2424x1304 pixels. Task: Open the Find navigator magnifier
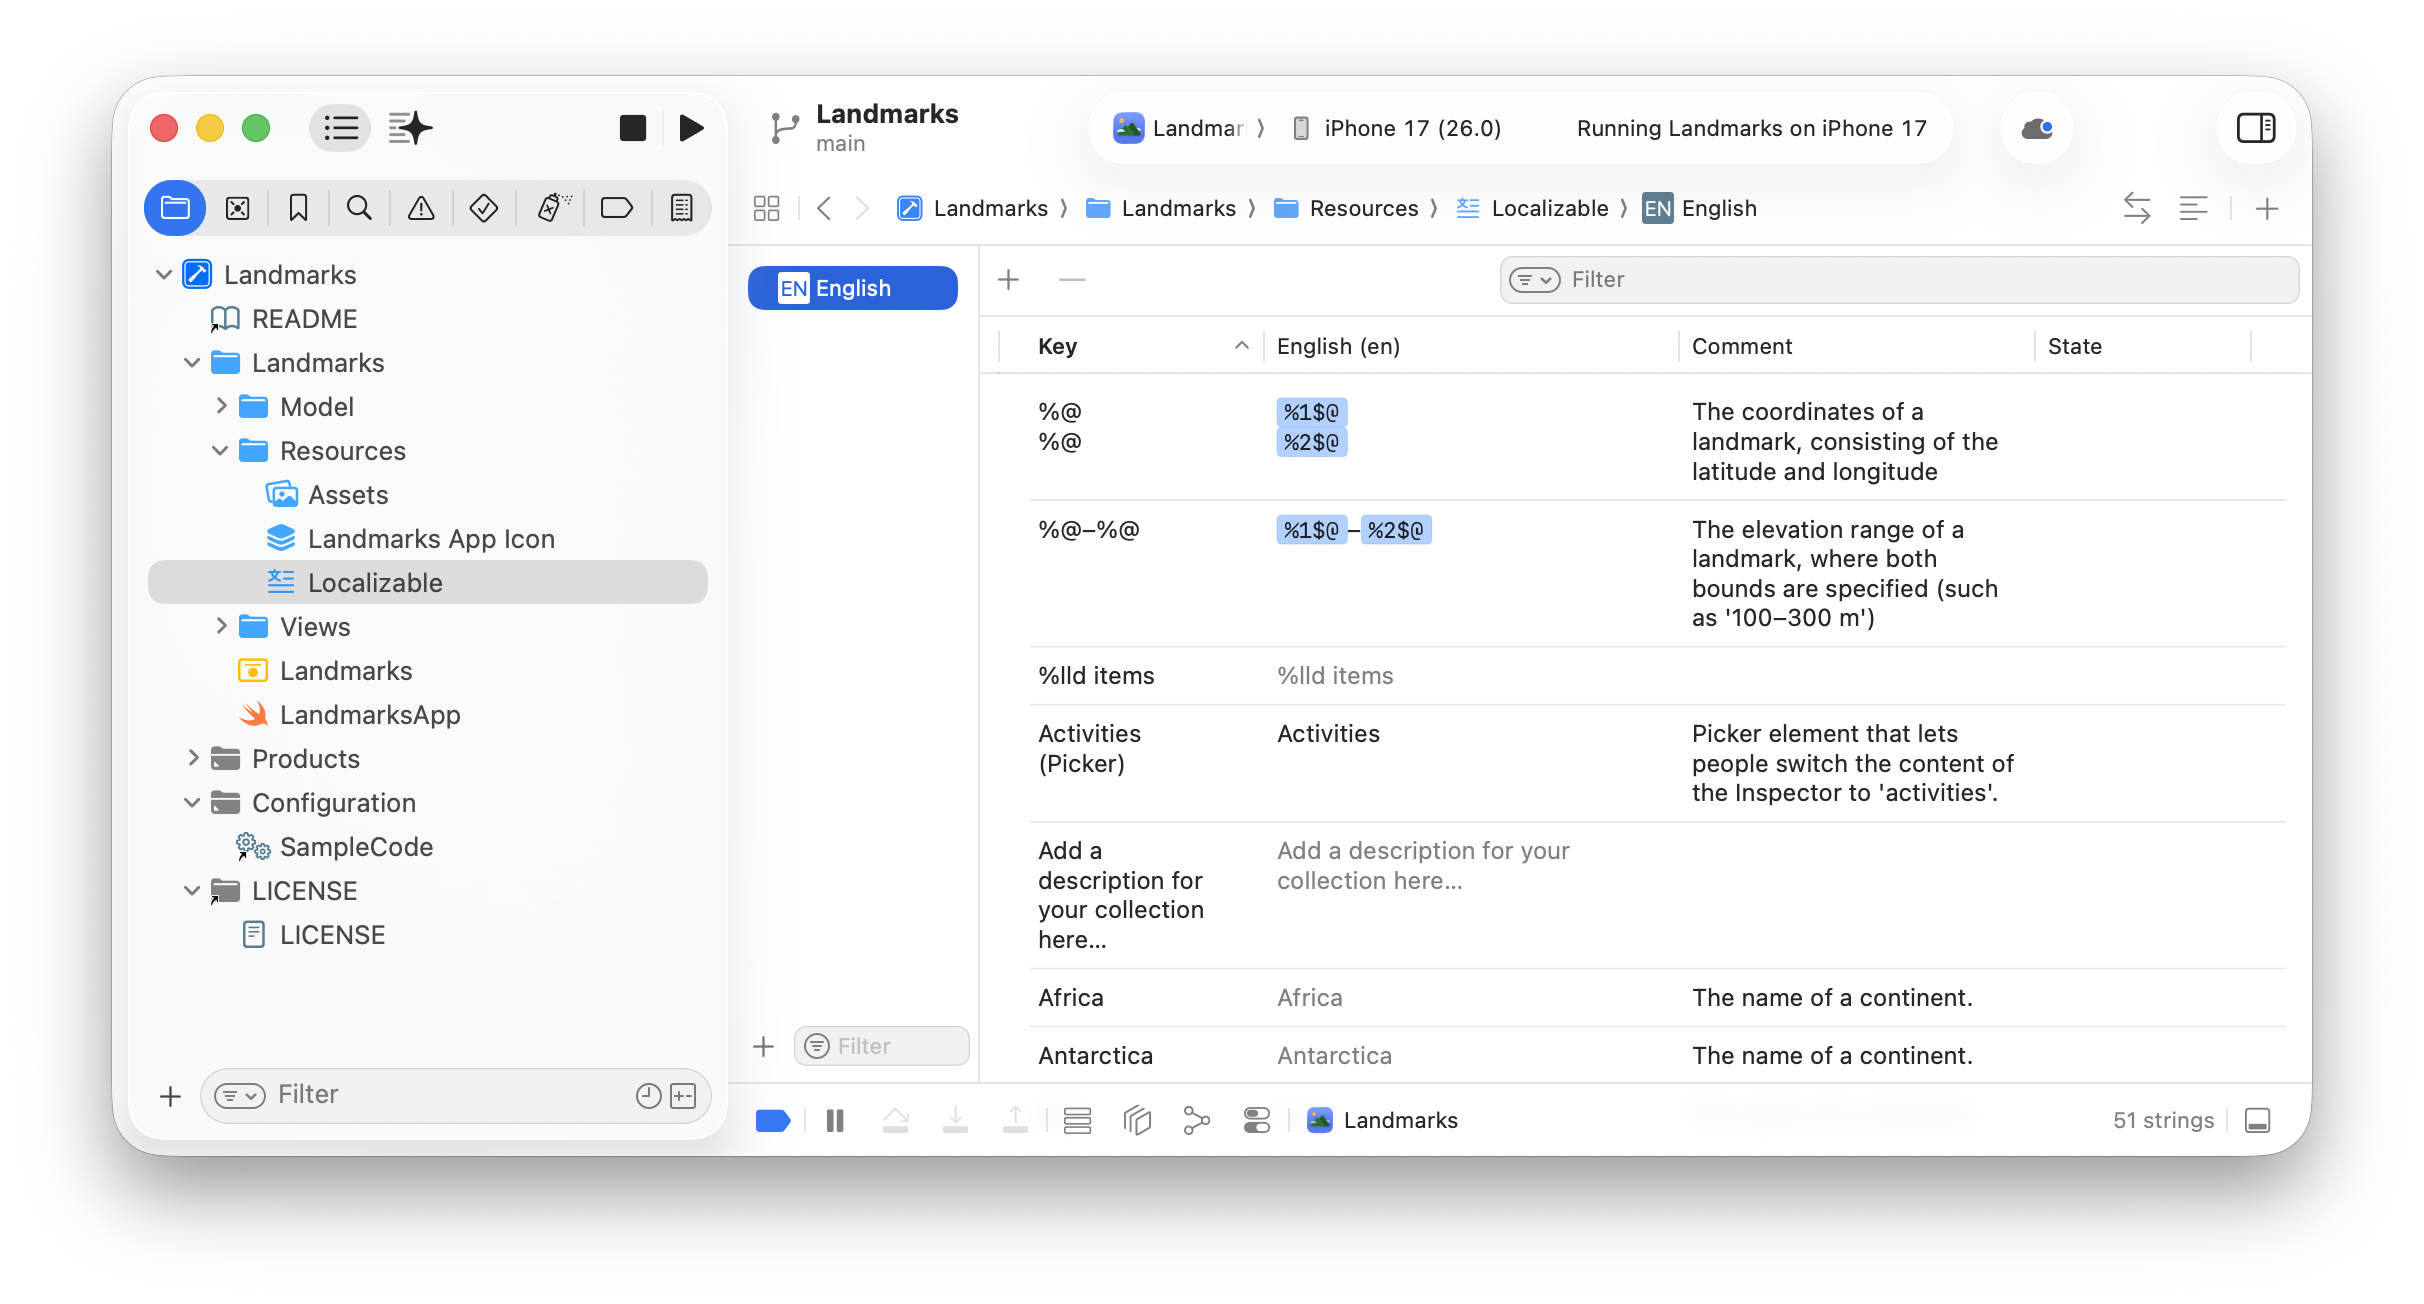(x=359, y=208)
